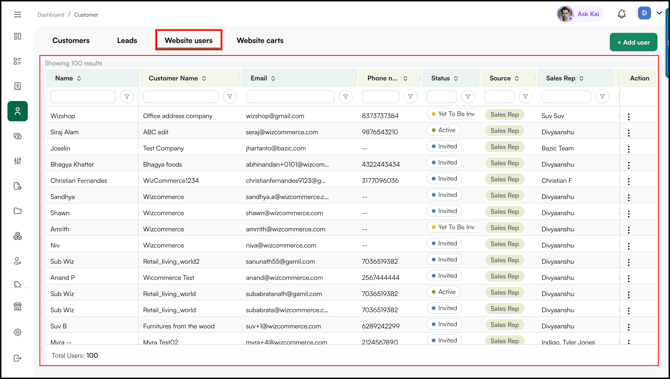Click the name Suv B
This screenshot has width=670, height=379.
pos(59,326)
